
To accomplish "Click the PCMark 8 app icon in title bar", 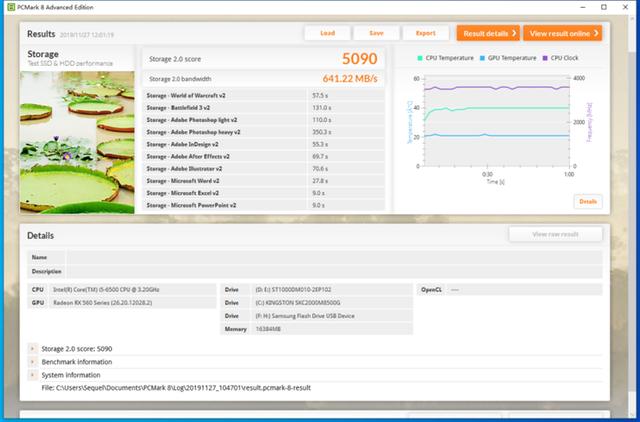I will (11, 7).
